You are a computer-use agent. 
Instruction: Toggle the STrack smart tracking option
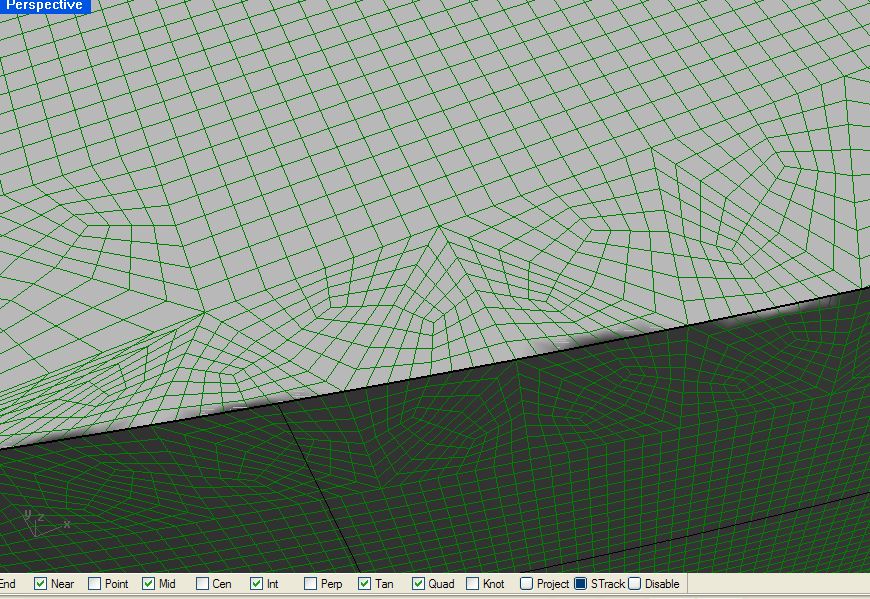pyautogui.click(x=580, y=583)
